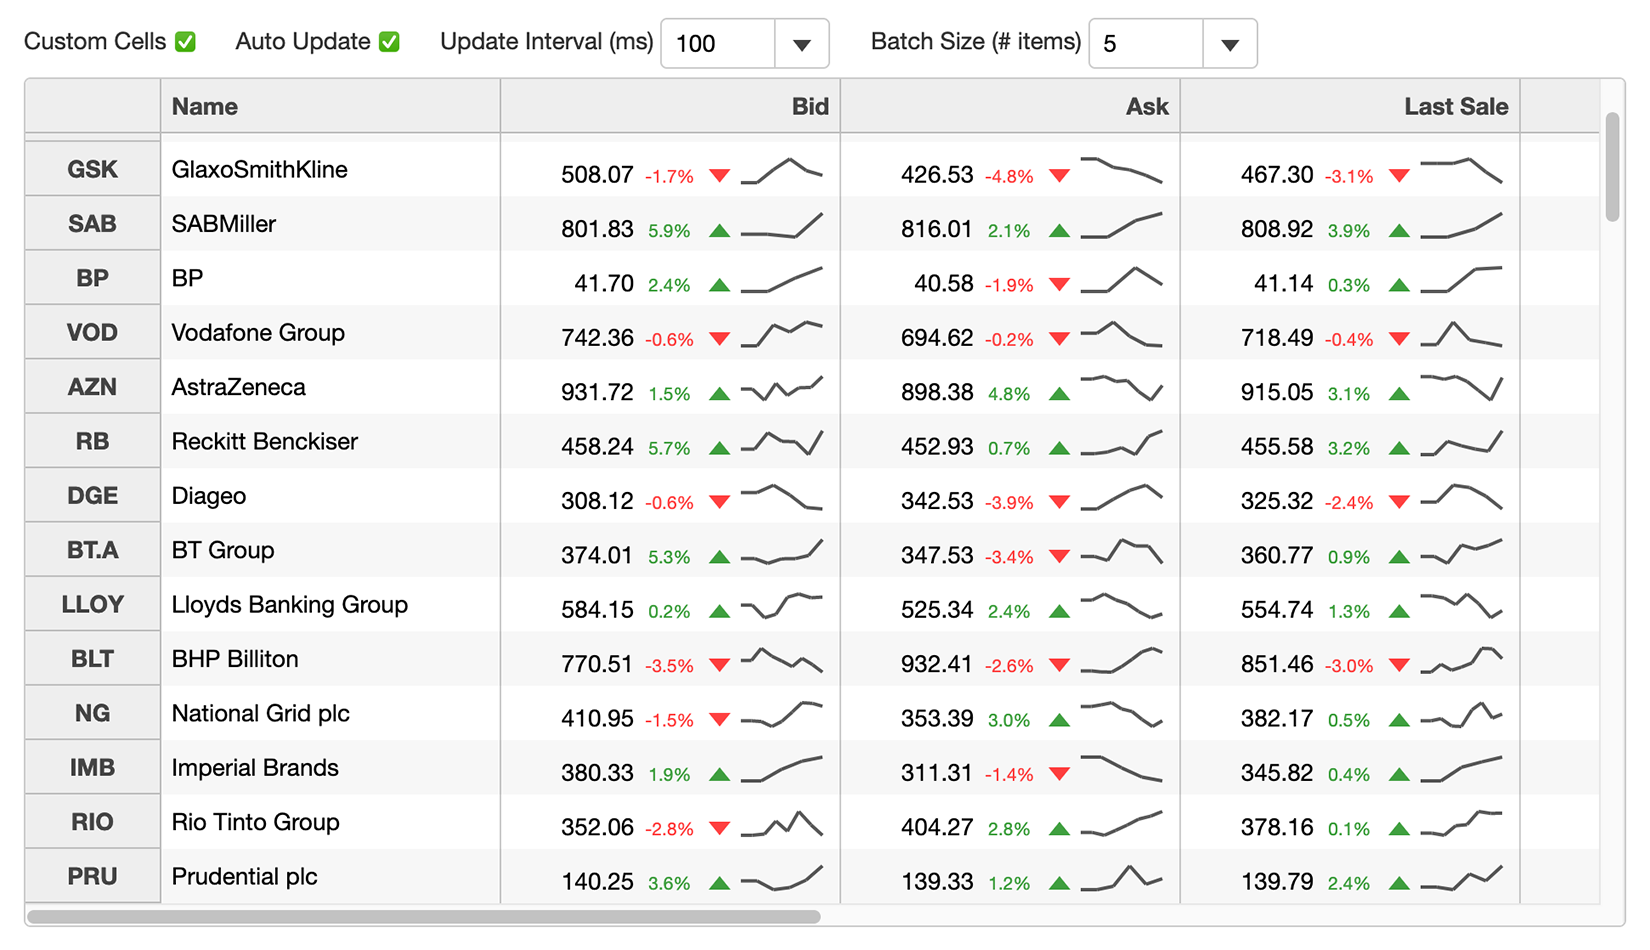The height and width of the screenshot is (950, 1650).
Task: Click the vertical scrollbar thumb
Action: (1612, 167)
